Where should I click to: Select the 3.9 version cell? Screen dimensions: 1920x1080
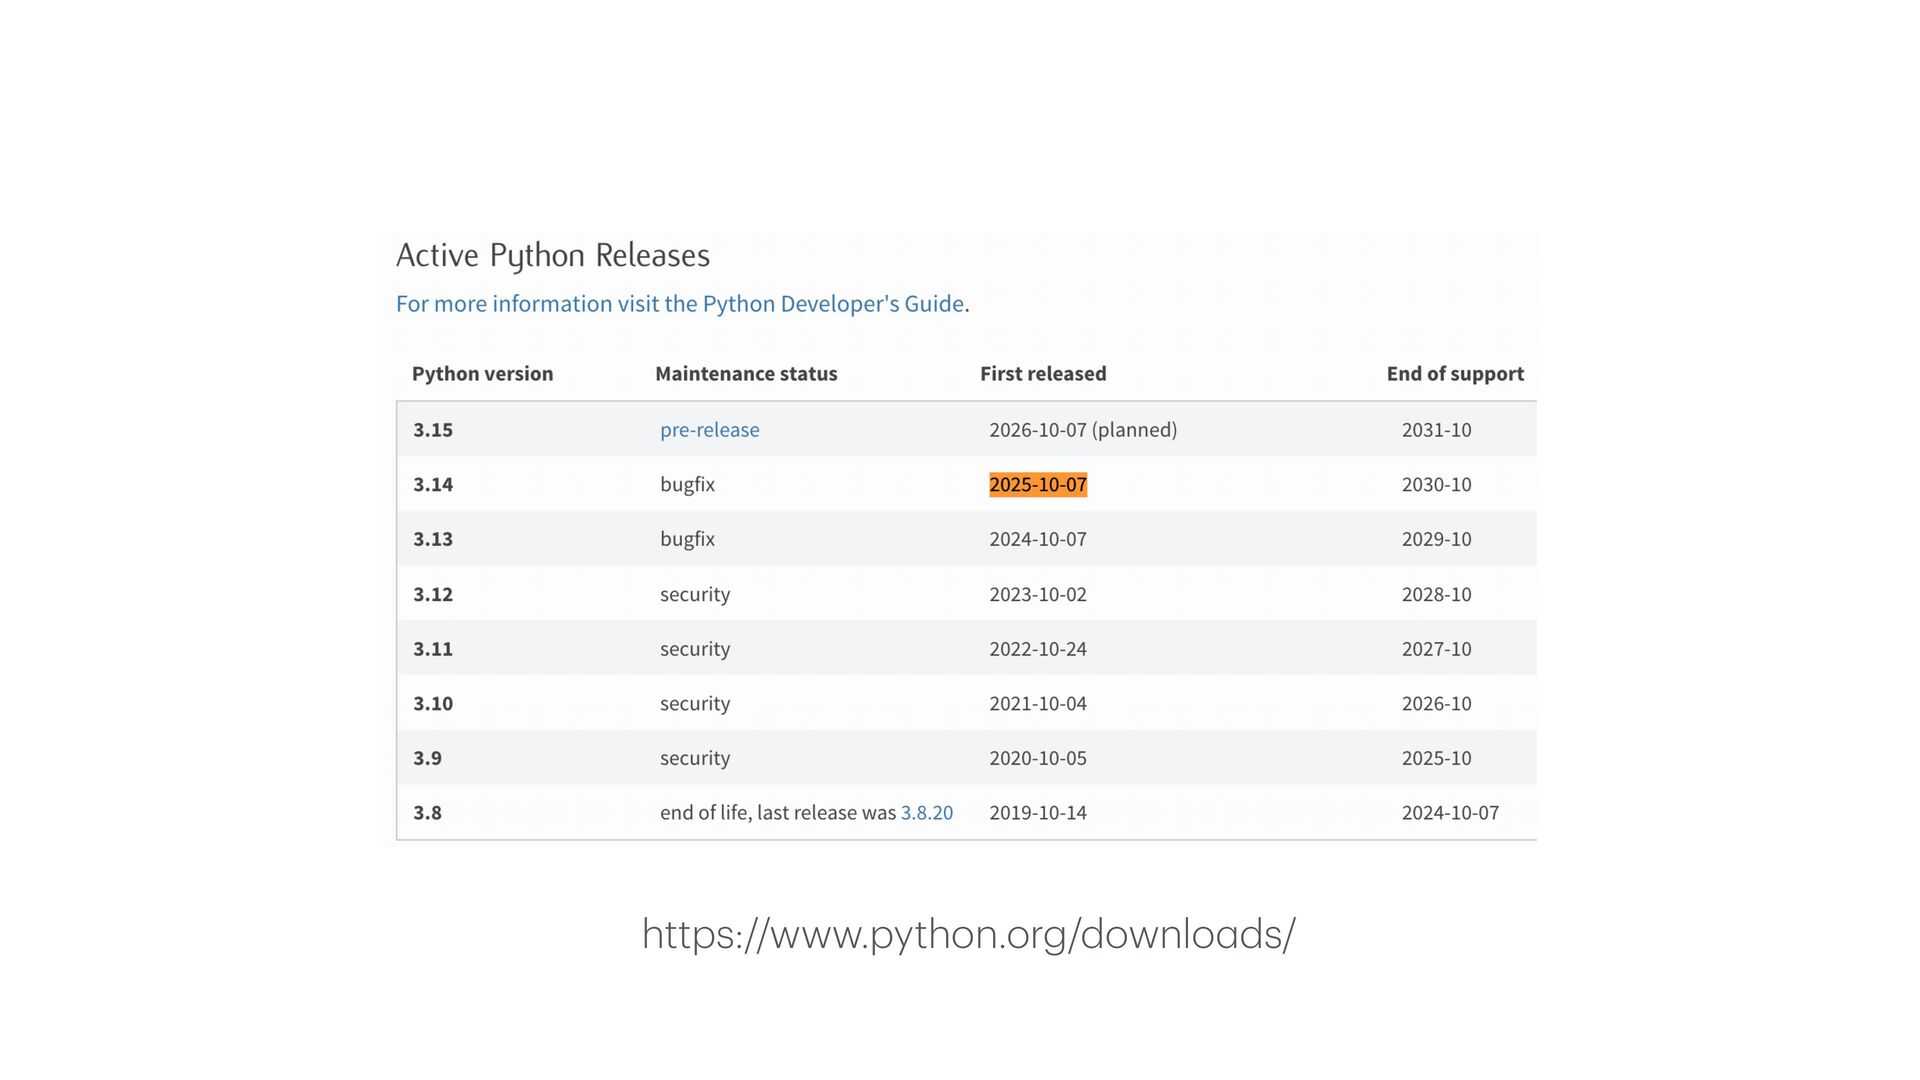tap(427, 758)
